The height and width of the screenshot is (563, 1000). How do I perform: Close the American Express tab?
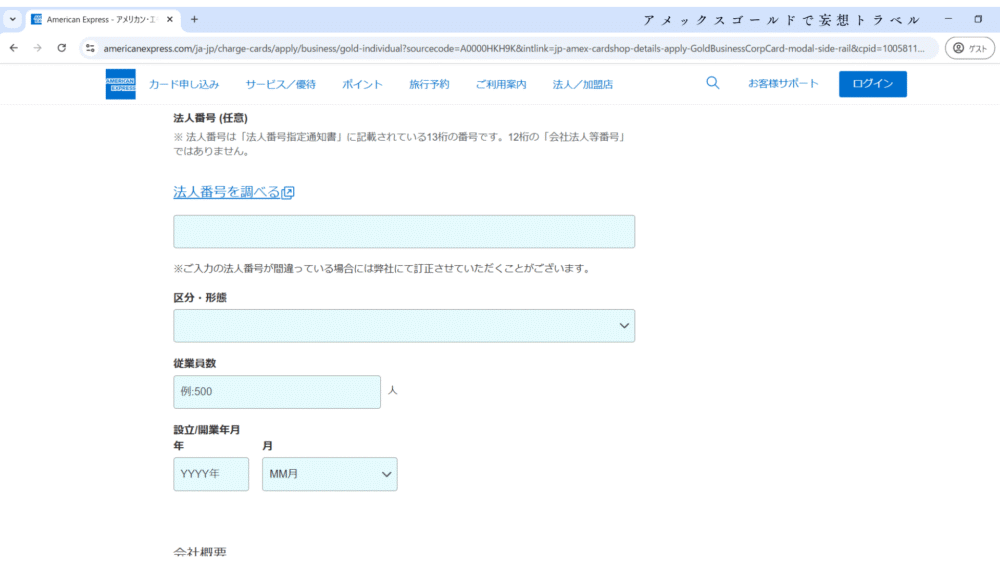pyautogui.click(x=170, y=19)
